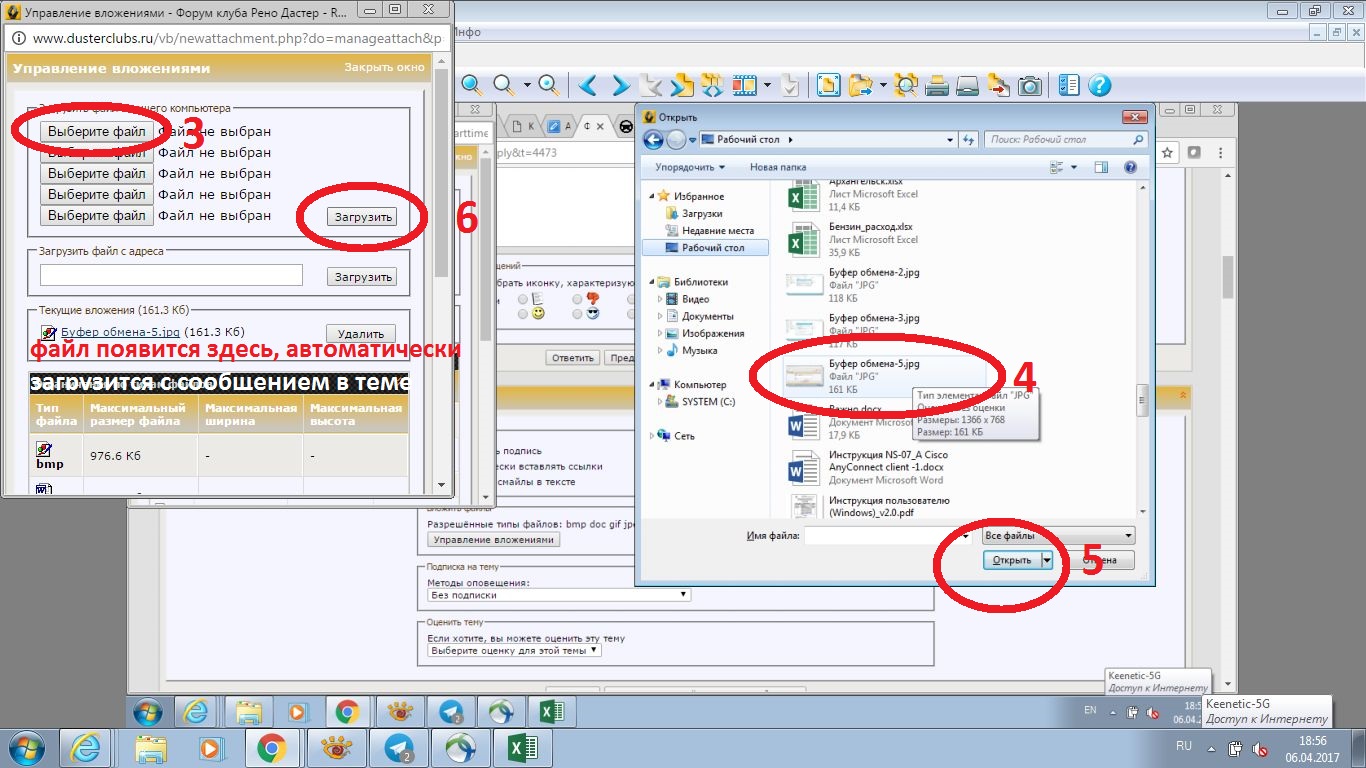Select Рабочий стол in navigation pane
The height and width of the screenshot is (768, 1366).
click(704, 247)
